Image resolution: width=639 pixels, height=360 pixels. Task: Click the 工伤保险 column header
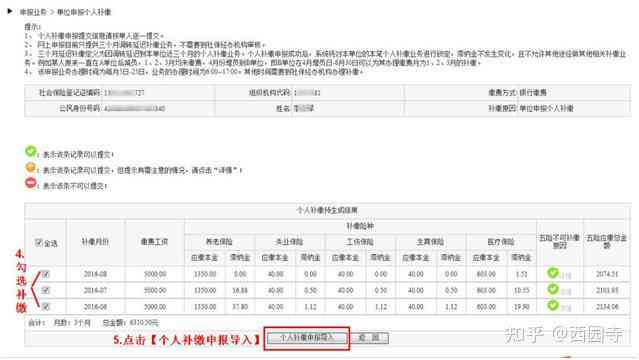click(360, 242)
